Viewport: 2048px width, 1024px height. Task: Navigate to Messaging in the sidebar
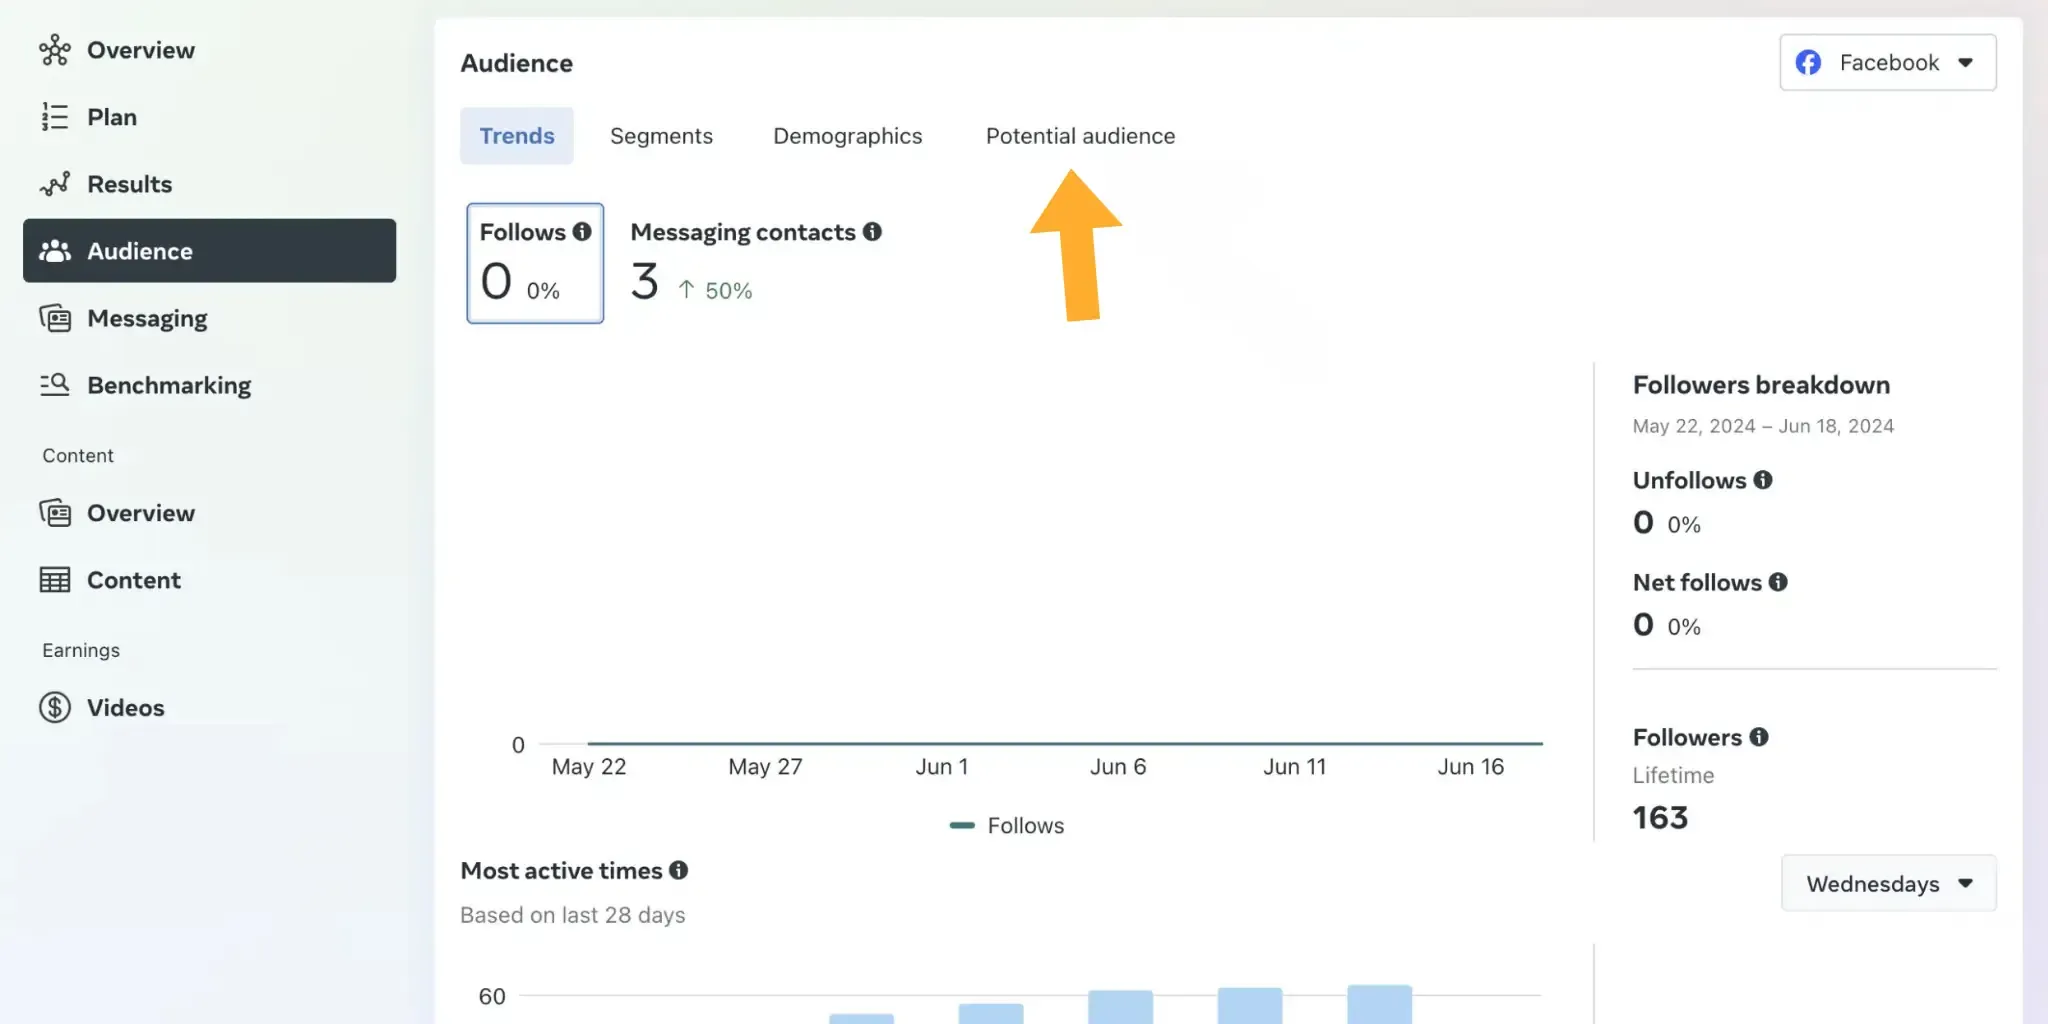pyautogui.click(x=147, y=318)
